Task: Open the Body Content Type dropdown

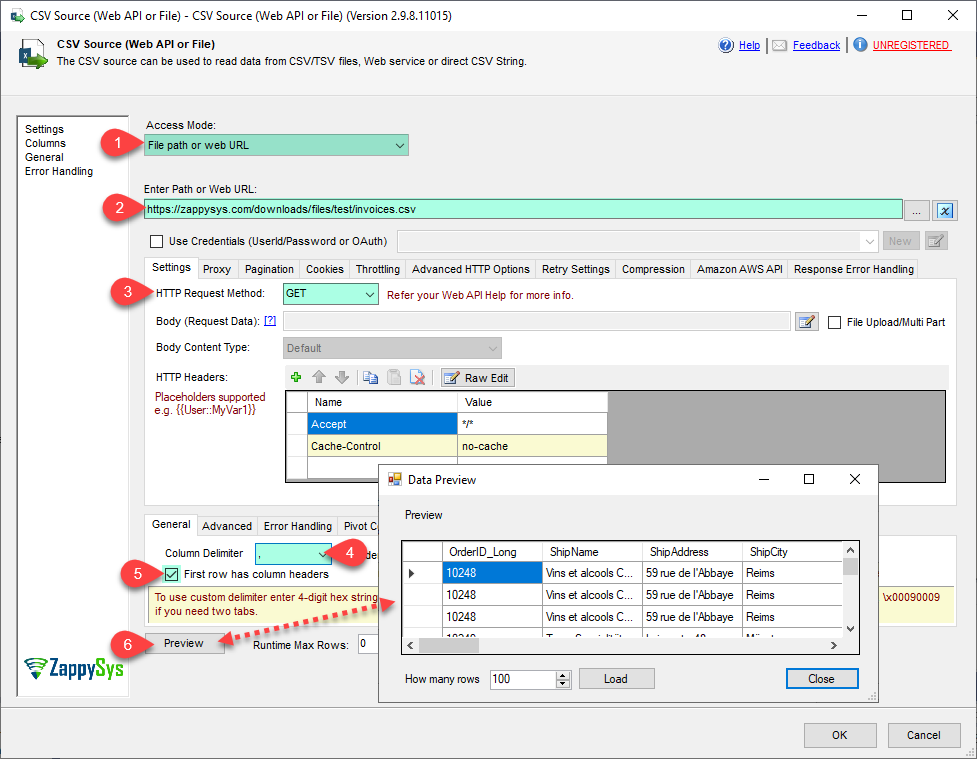Action: (392, 348)
